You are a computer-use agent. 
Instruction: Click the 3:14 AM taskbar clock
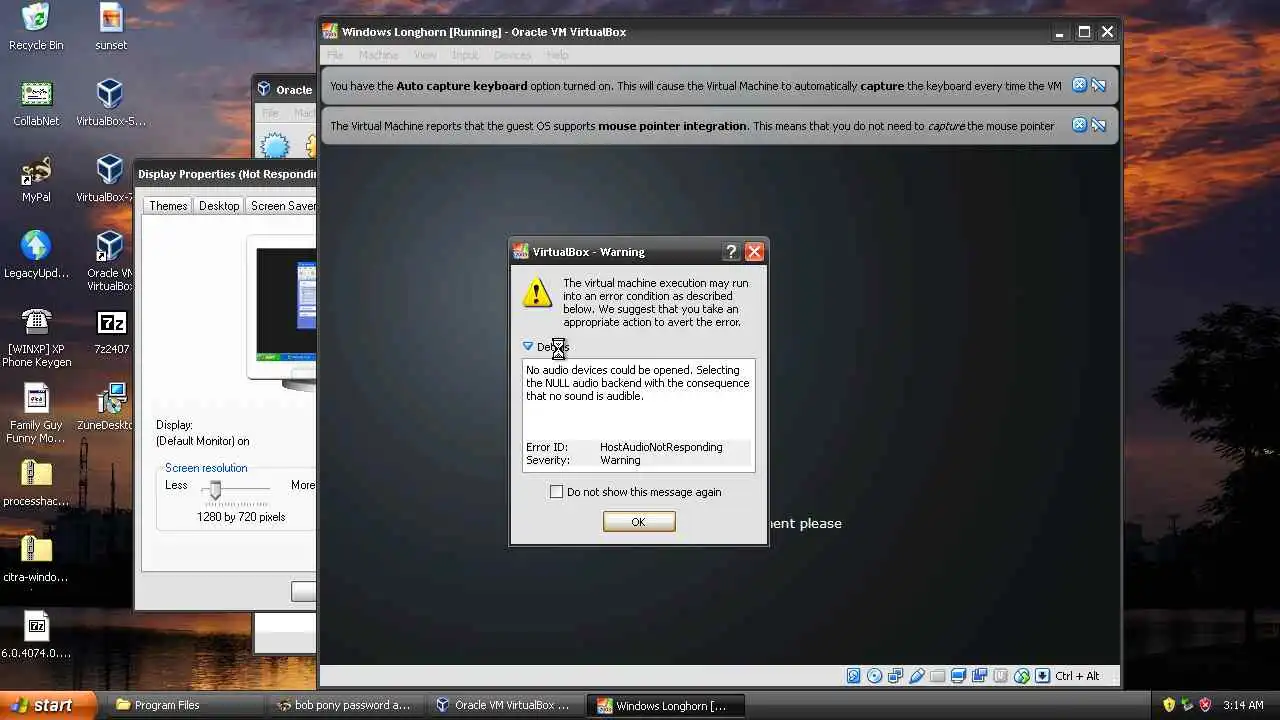pos(1243,705)
